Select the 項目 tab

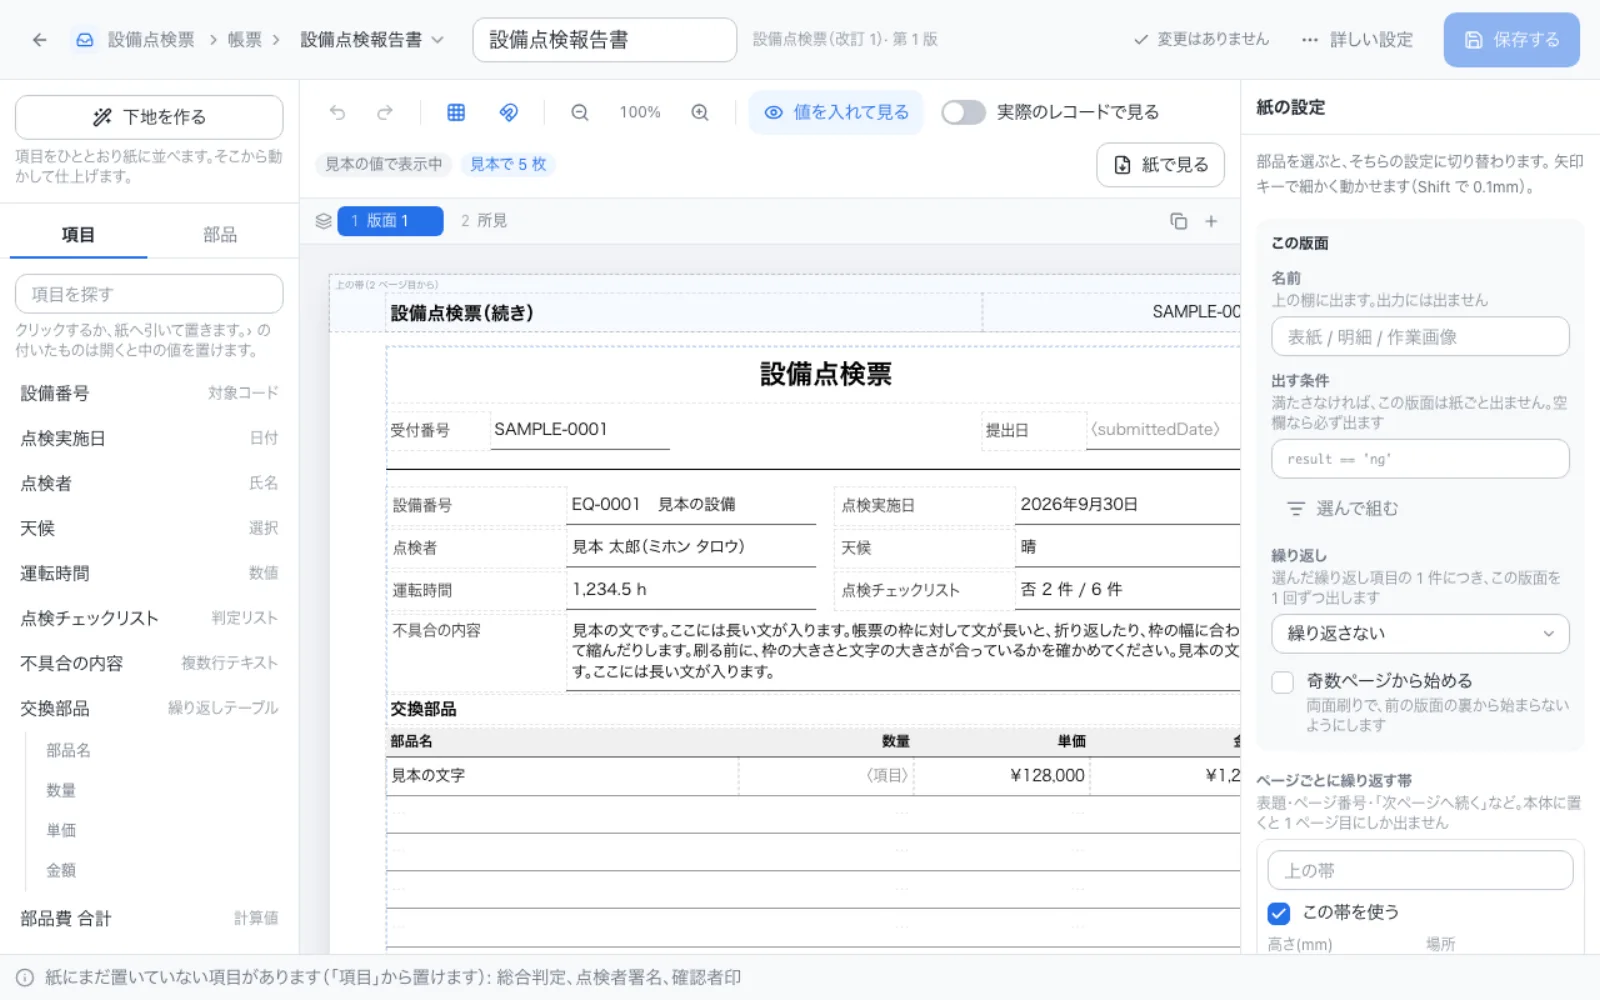pyautogui.click(x=78, y=235)
